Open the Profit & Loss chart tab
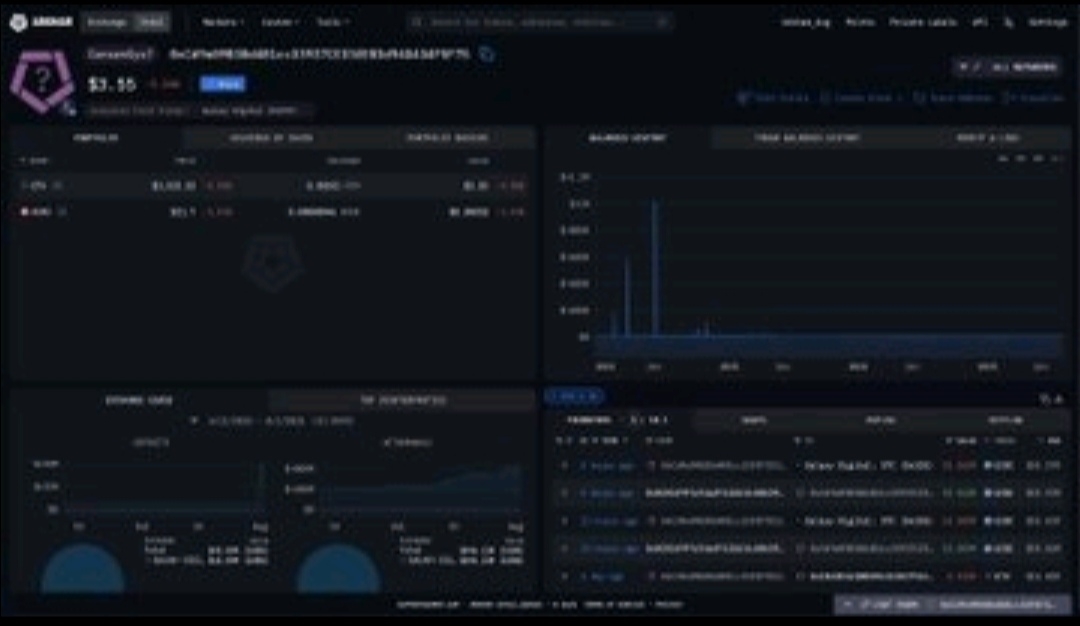 point(987,138)
